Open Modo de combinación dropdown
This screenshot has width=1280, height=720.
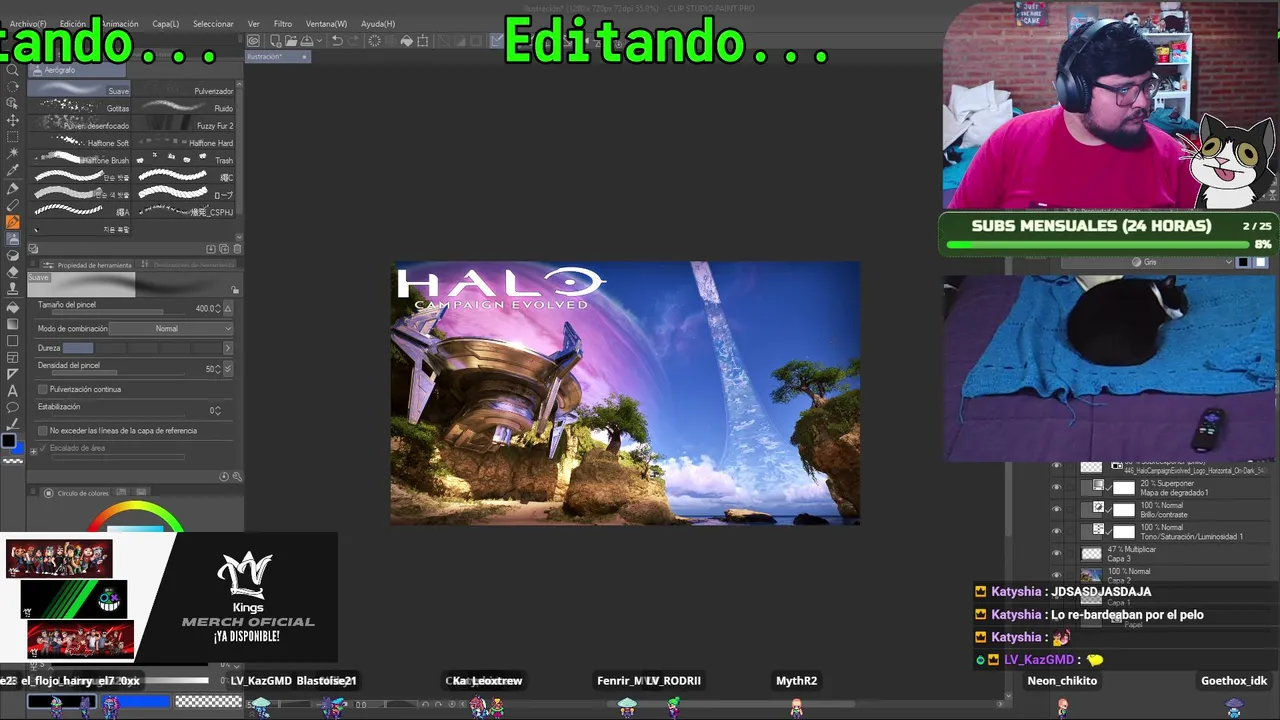(171, 329)
